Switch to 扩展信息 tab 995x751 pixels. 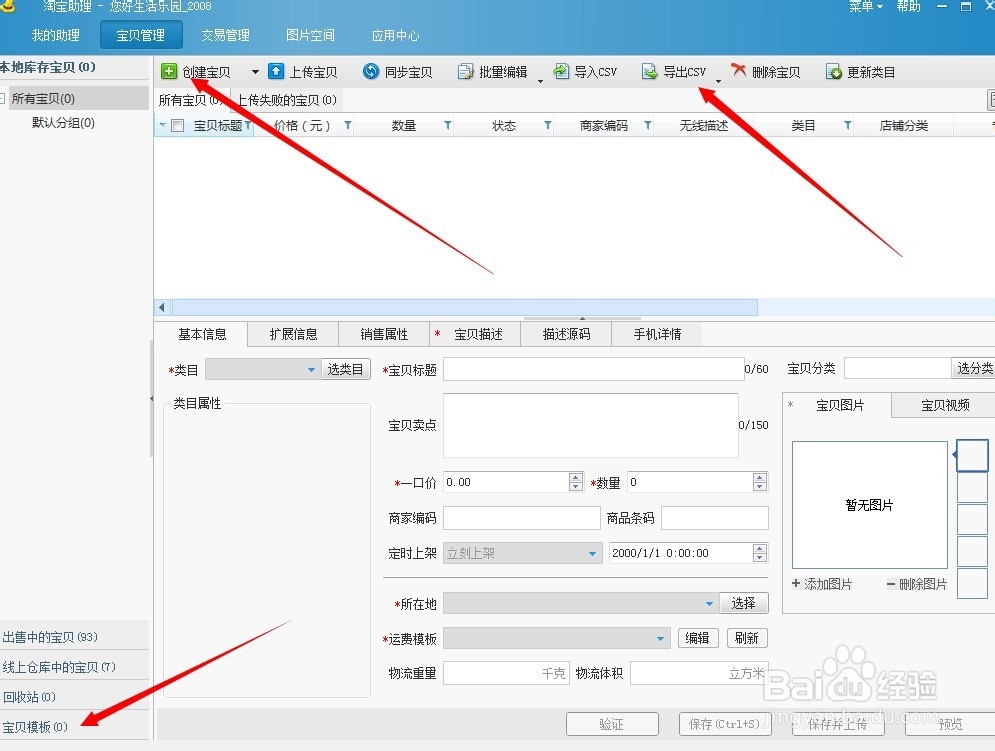click(293, 334)
